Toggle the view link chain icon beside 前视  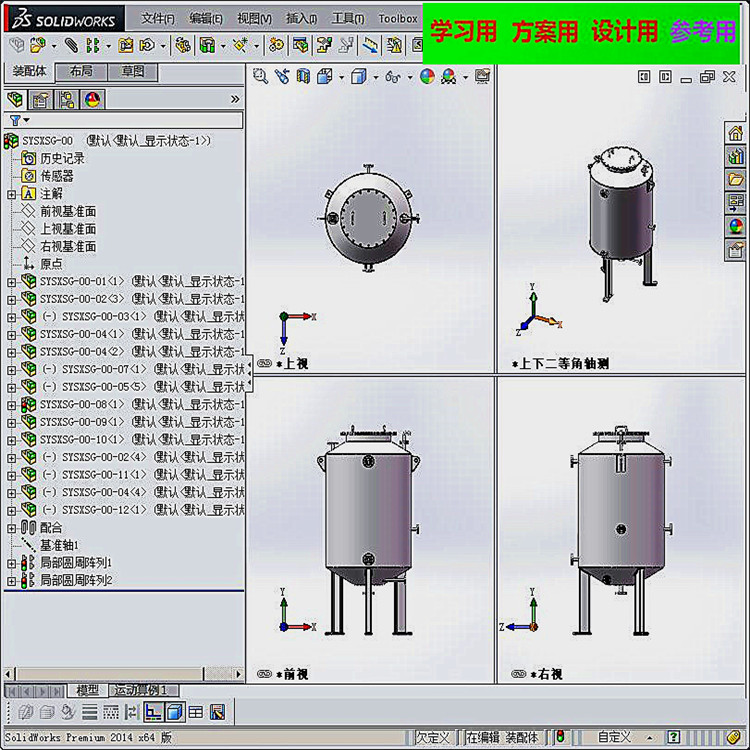(264, 674)
